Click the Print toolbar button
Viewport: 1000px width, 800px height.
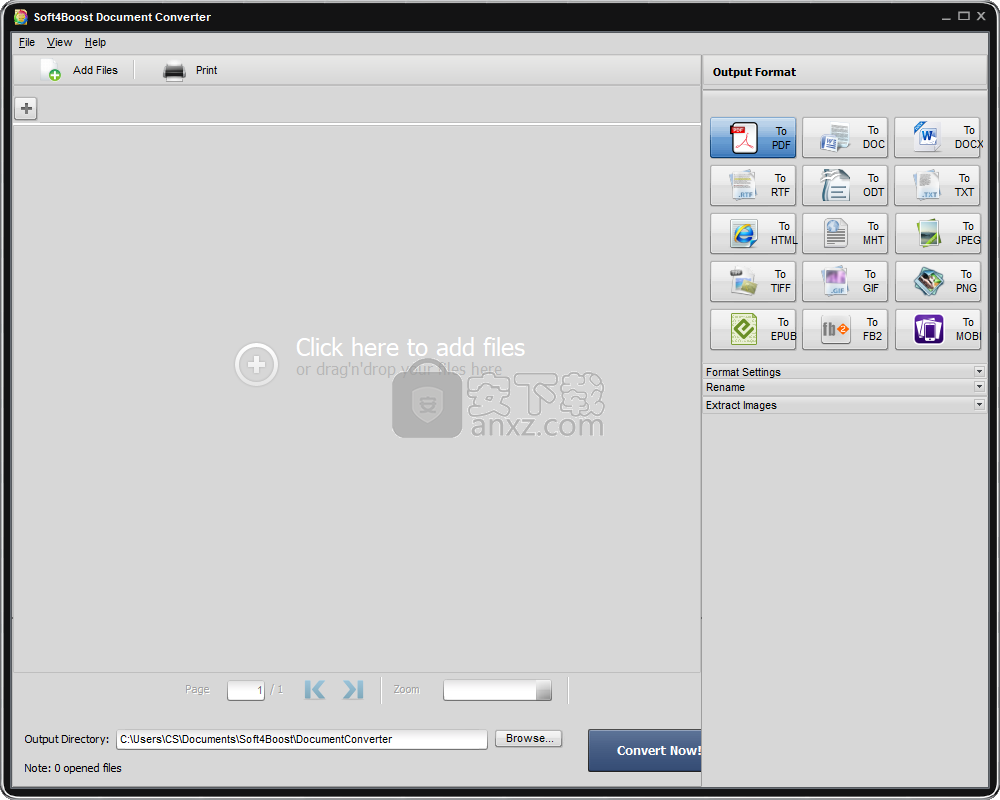coord(190,70)
